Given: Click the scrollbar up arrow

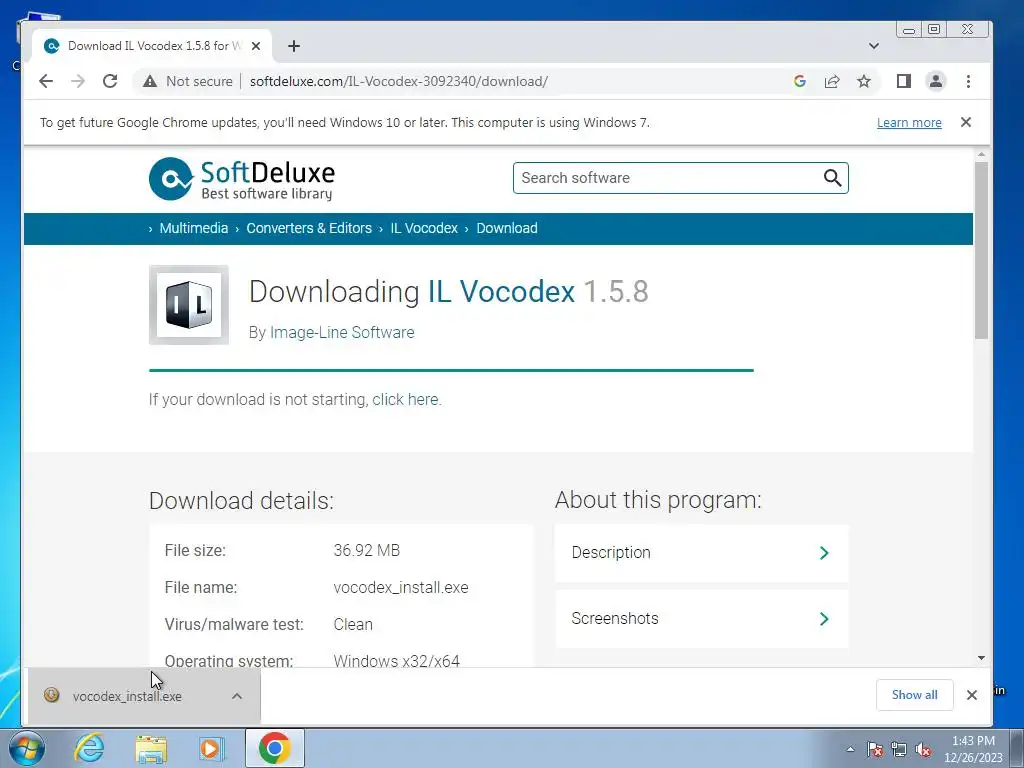Looking at the screenshot, I should pyautogui.click(x=981, y=154).
